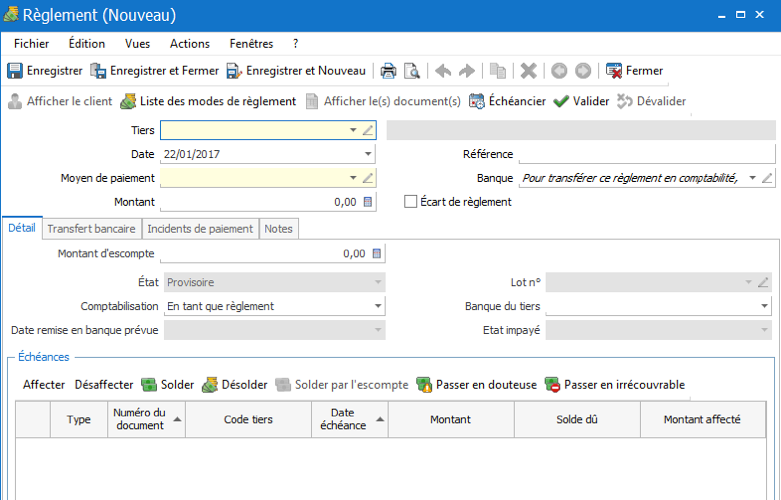The image size is (781, 500).
Task: Click the Valider green checkmark
Action: 561,101
